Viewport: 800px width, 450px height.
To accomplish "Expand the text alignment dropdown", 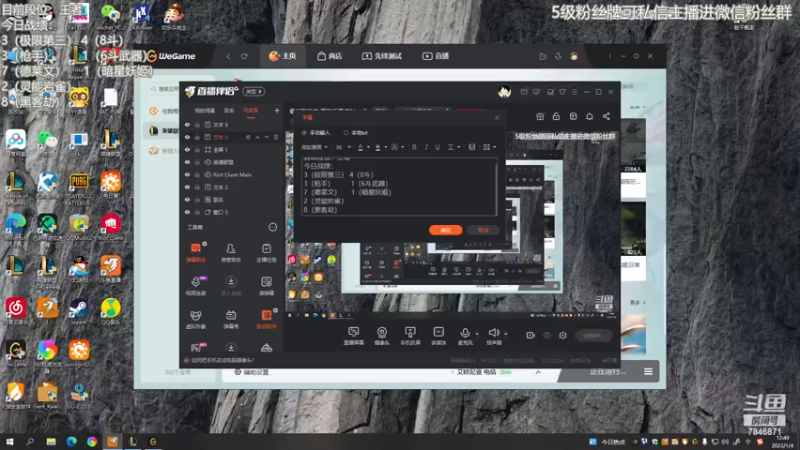I will [x=494, y=147].
